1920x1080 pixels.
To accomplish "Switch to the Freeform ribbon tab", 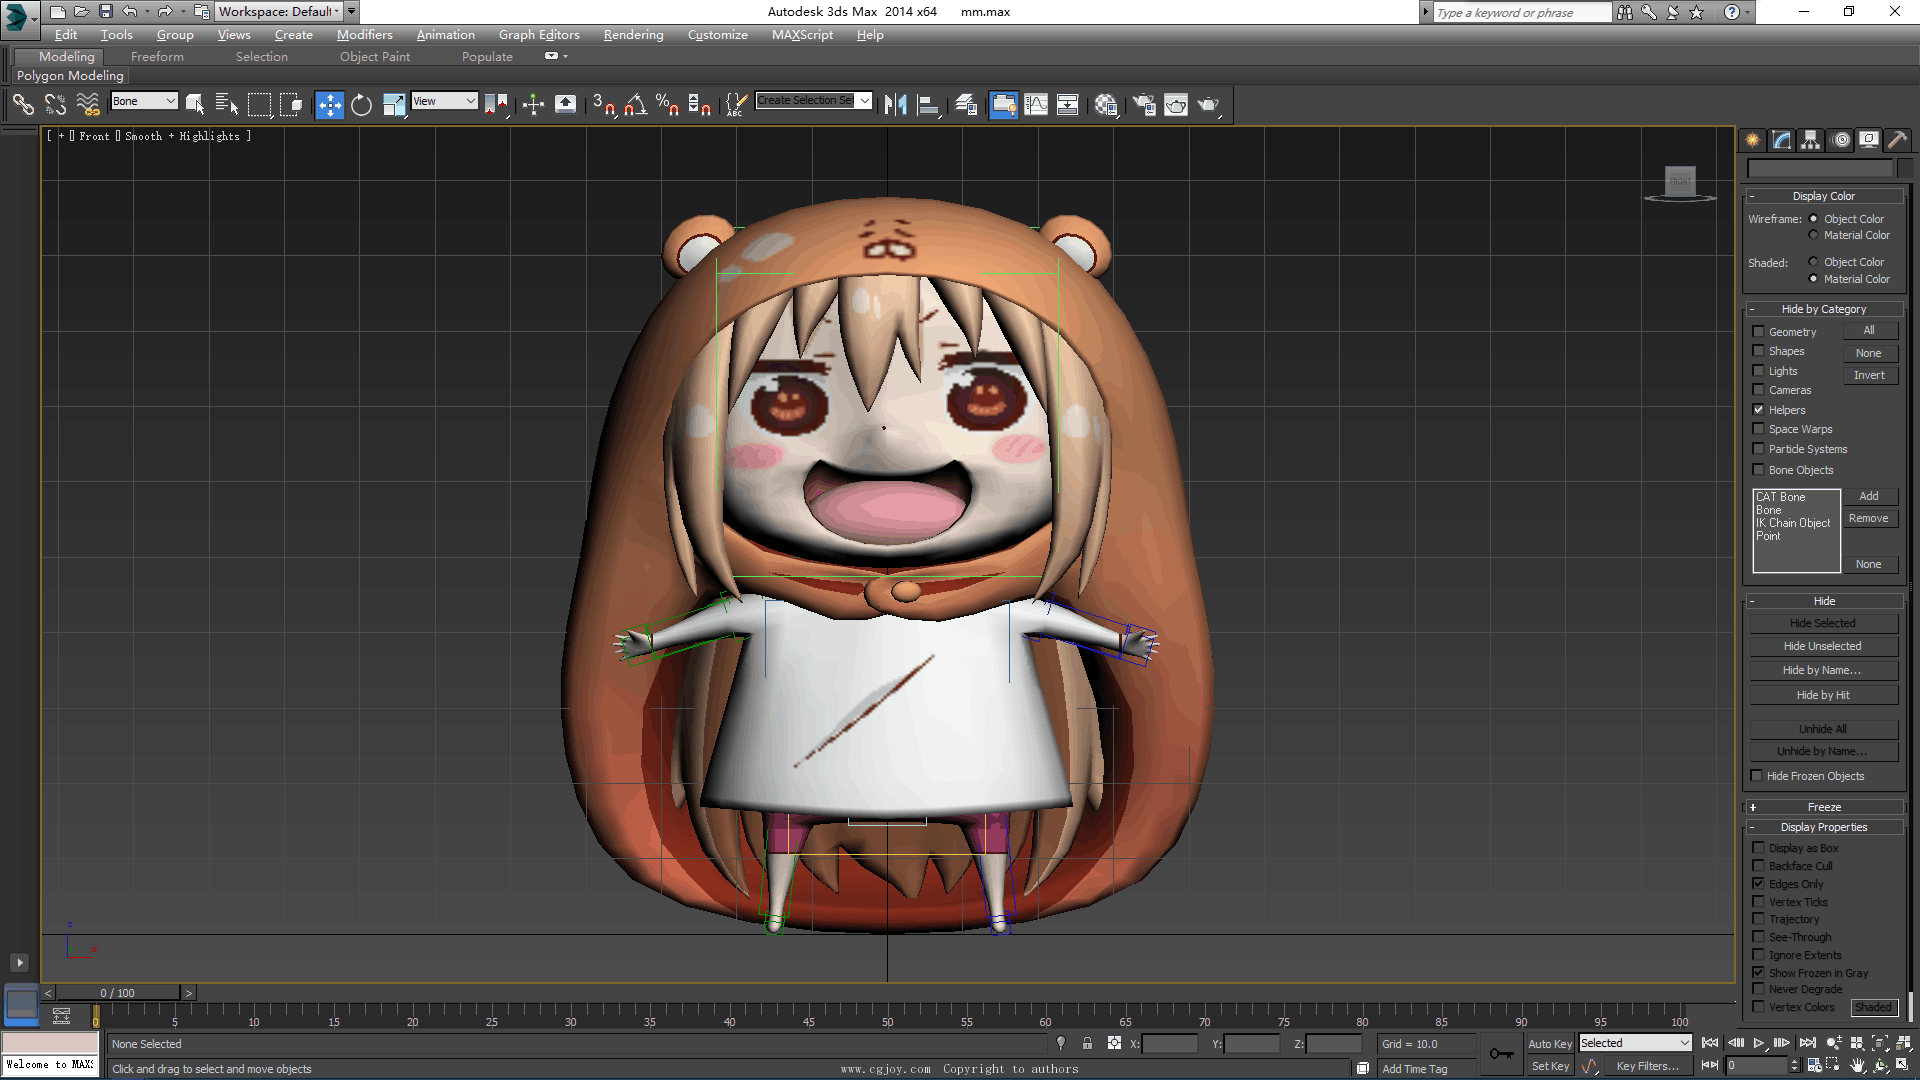I will click(157, 57).
